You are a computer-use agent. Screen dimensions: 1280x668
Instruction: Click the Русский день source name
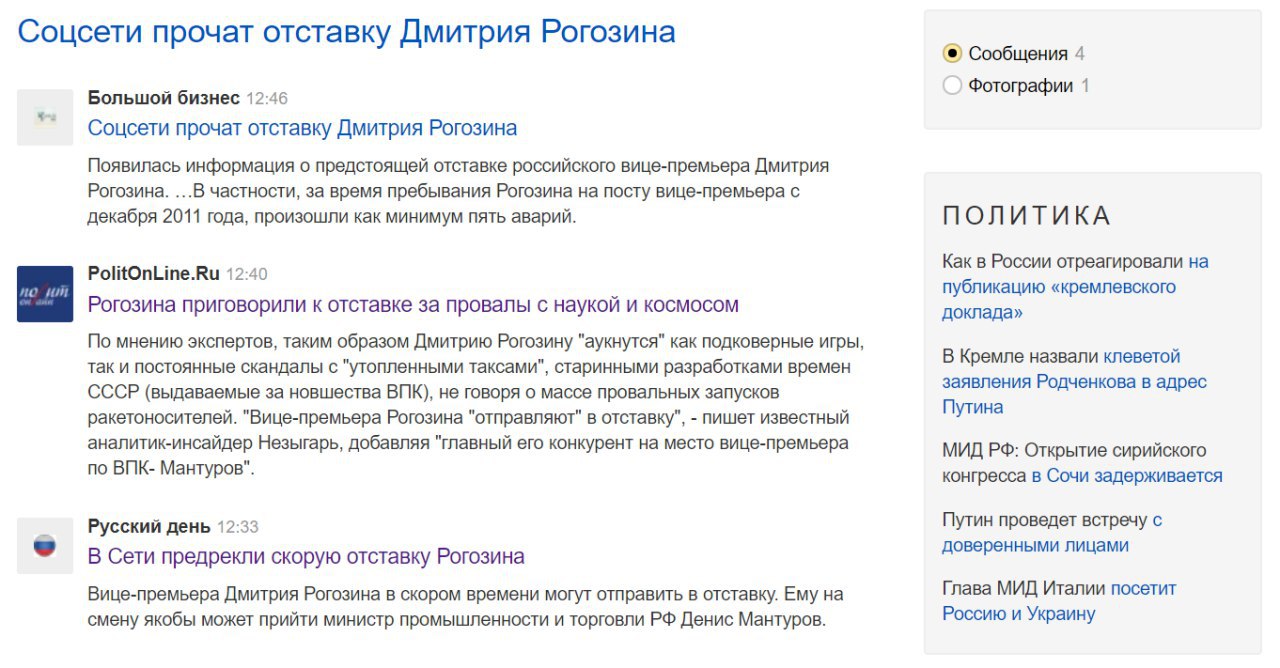pyautogui.click(x=149, y=526)
